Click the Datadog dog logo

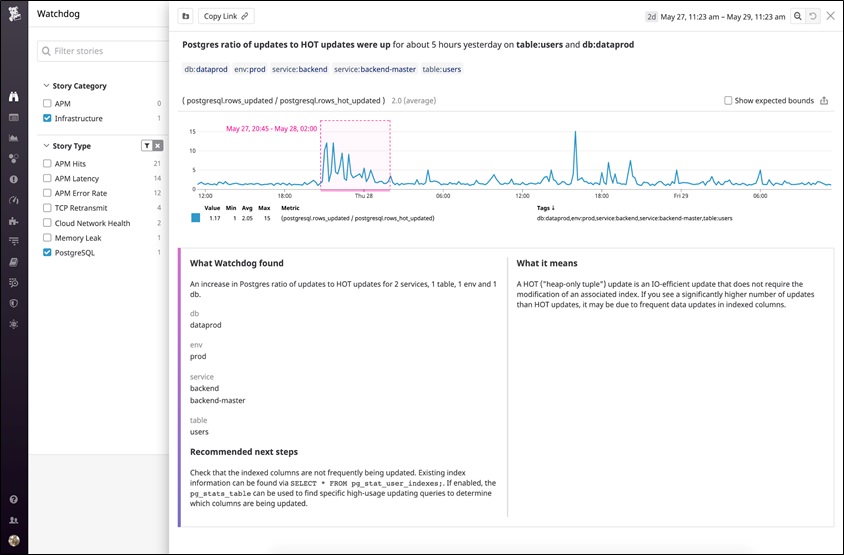14,14
